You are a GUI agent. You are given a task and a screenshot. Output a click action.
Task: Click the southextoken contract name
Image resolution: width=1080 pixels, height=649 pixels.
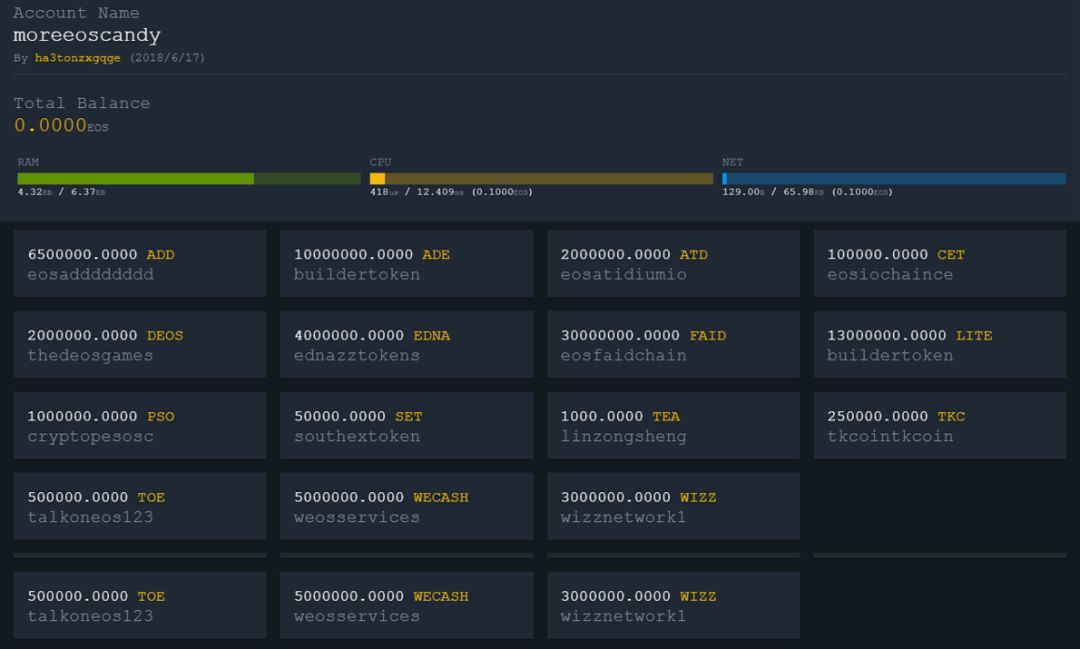[357, 436]
